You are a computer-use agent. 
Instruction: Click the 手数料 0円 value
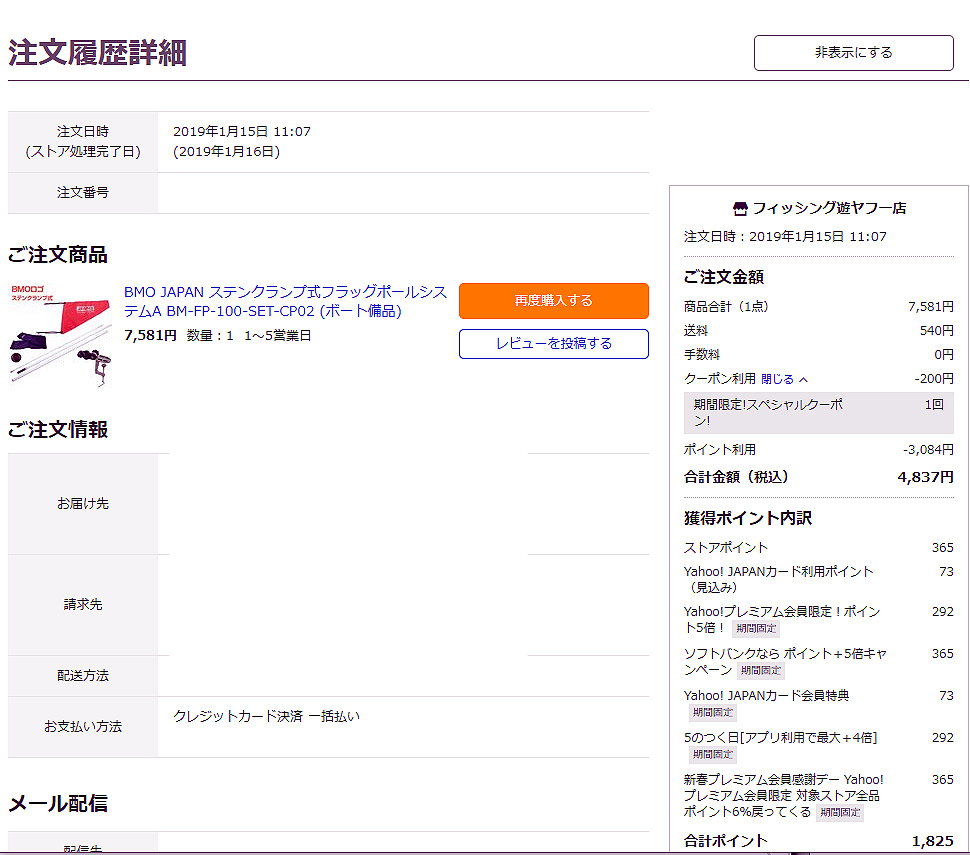pyautogui.click(x=943, y=354)
